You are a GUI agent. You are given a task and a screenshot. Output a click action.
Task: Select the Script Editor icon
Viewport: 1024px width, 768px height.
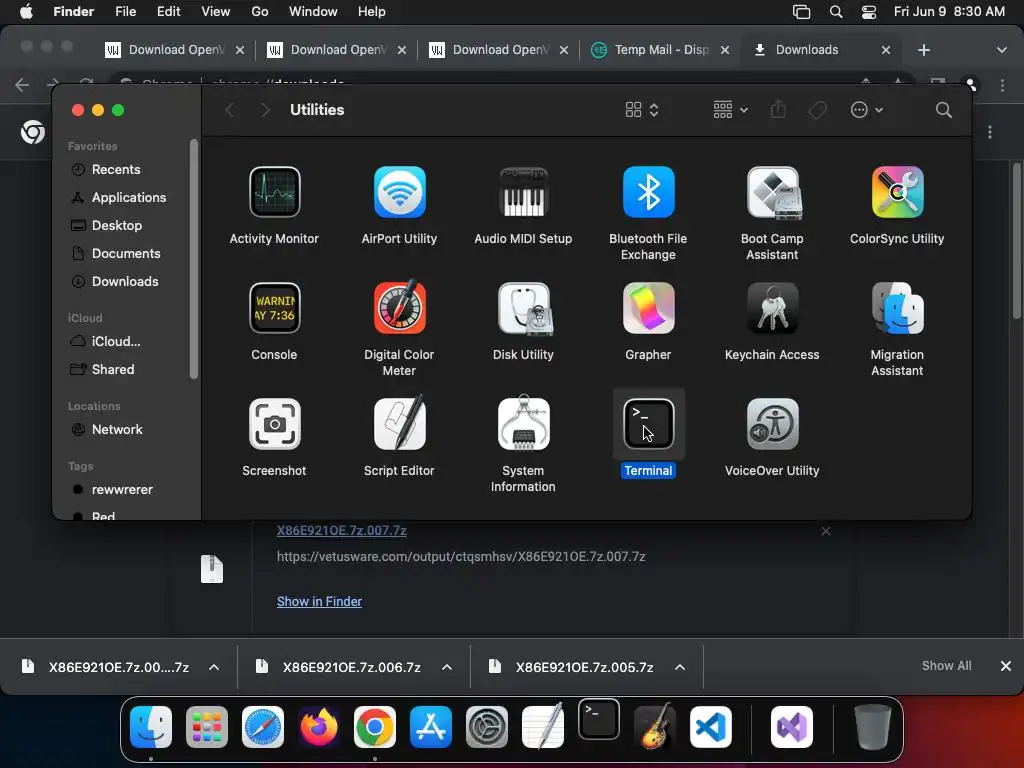coord(399,424)
